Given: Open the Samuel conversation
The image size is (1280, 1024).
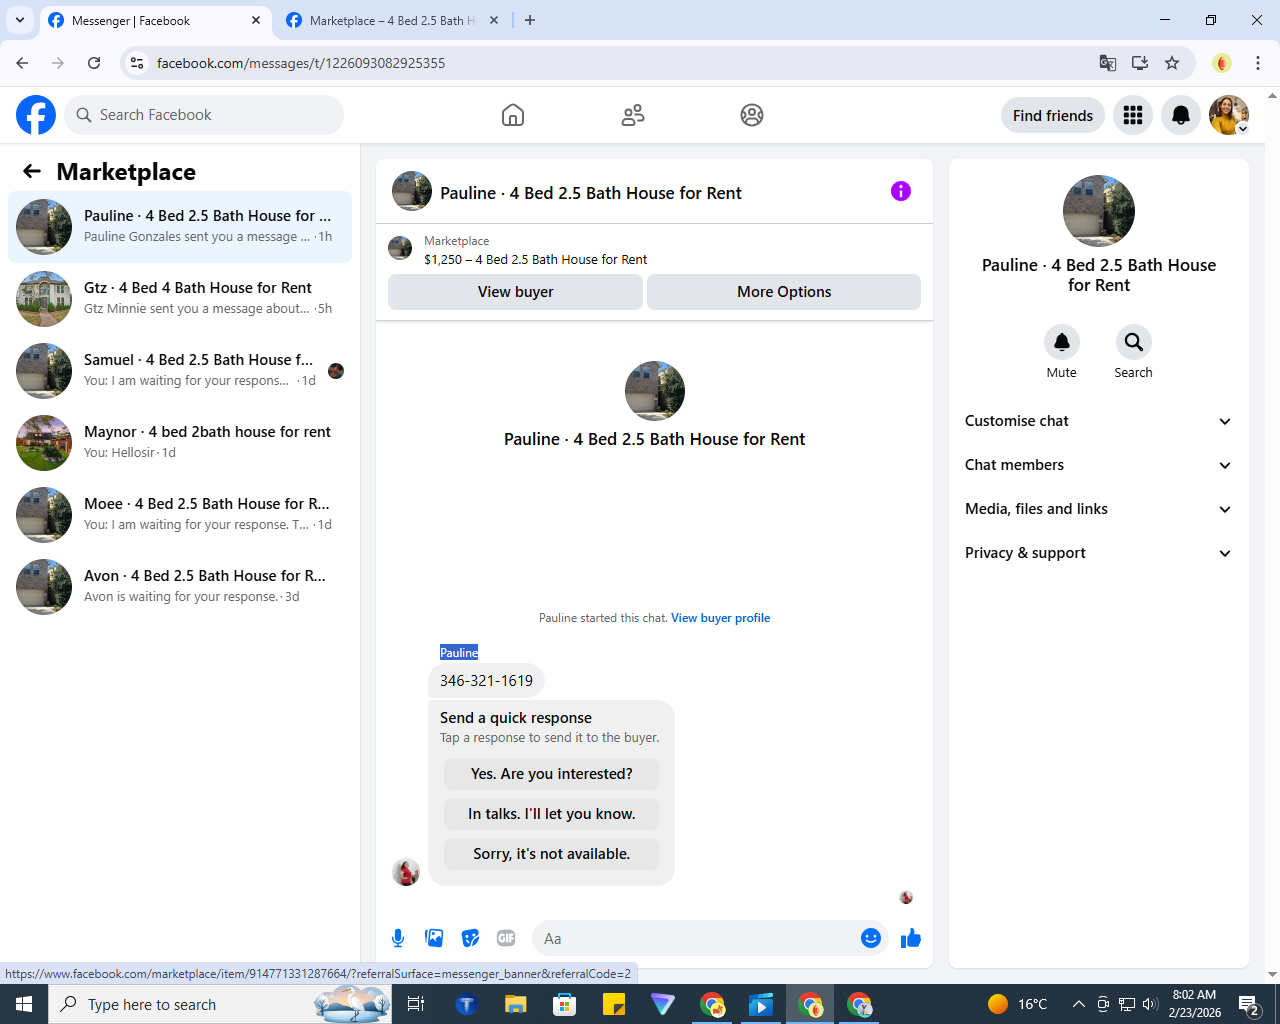Looking at the screenshot, I should 180,371.
